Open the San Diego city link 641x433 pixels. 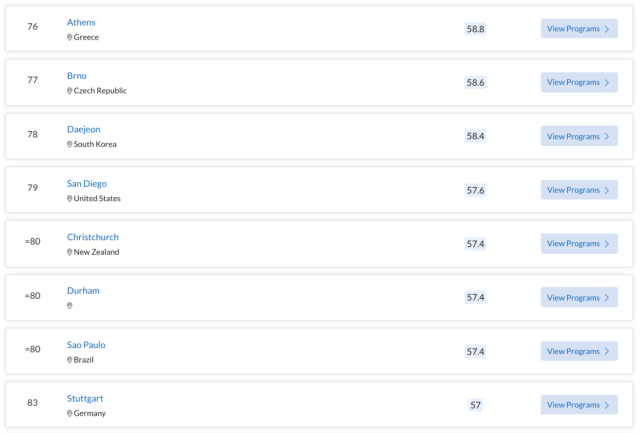(87, 184)
